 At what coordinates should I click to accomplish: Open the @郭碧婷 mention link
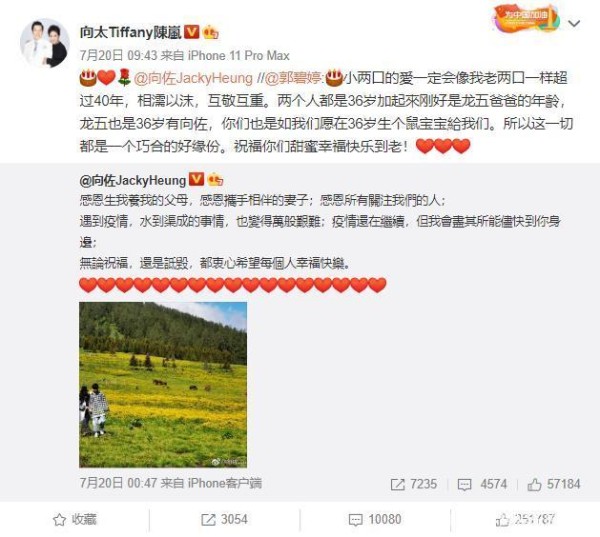tap(294, 78)
